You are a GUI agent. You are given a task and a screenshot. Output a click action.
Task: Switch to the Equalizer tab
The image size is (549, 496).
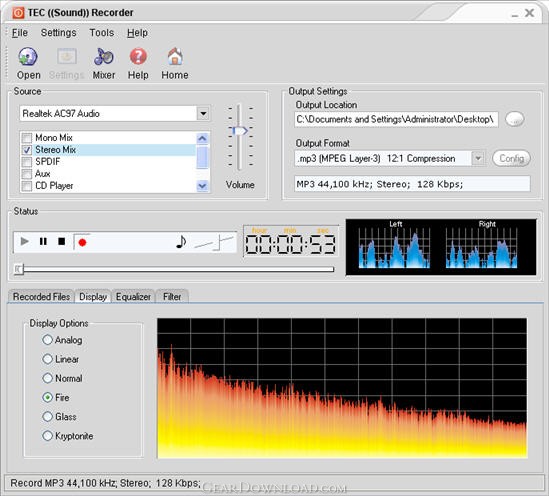tap(133, 296)
